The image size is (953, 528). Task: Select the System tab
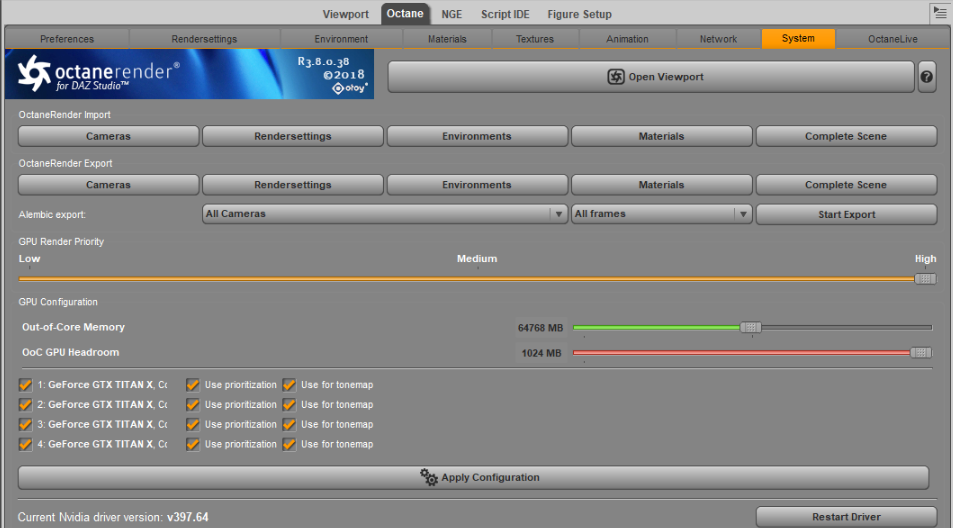tap(798, 38)
